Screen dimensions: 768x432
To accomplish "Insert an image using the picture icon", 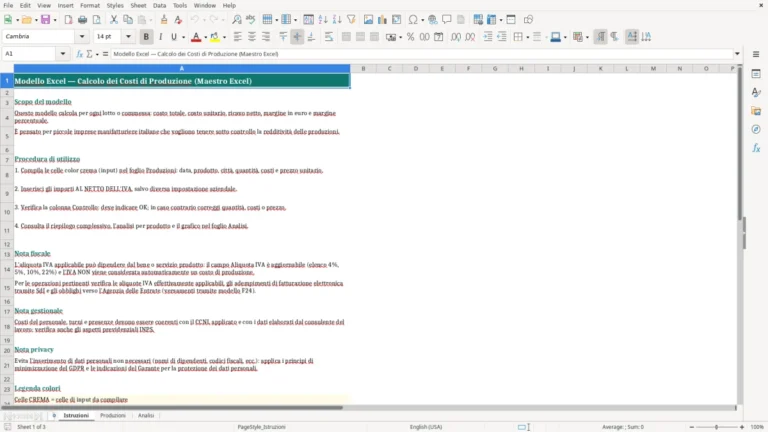I will (x=368, y=20).
